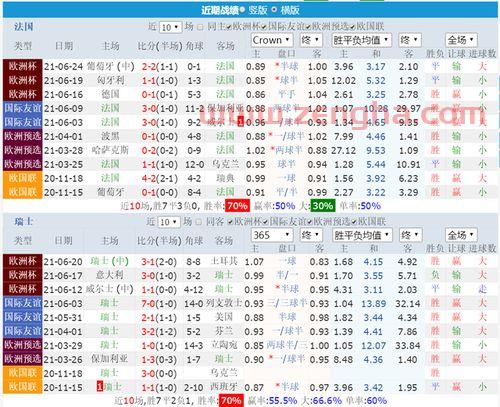Screen dimensions: 500x407
Task: Open team 保加利亚 in 21-03-26 row
Action: tap(110, 359)
